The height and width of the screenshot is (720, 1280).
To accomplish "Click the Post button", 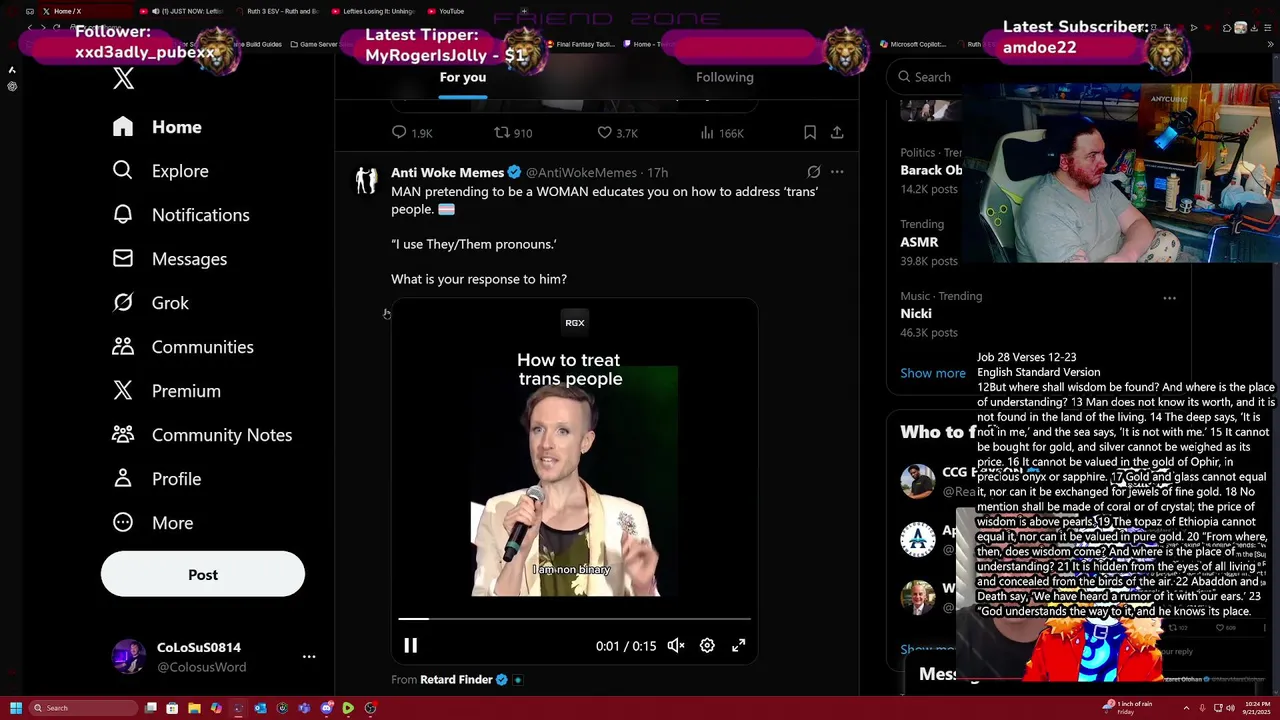I will point(203,575).
